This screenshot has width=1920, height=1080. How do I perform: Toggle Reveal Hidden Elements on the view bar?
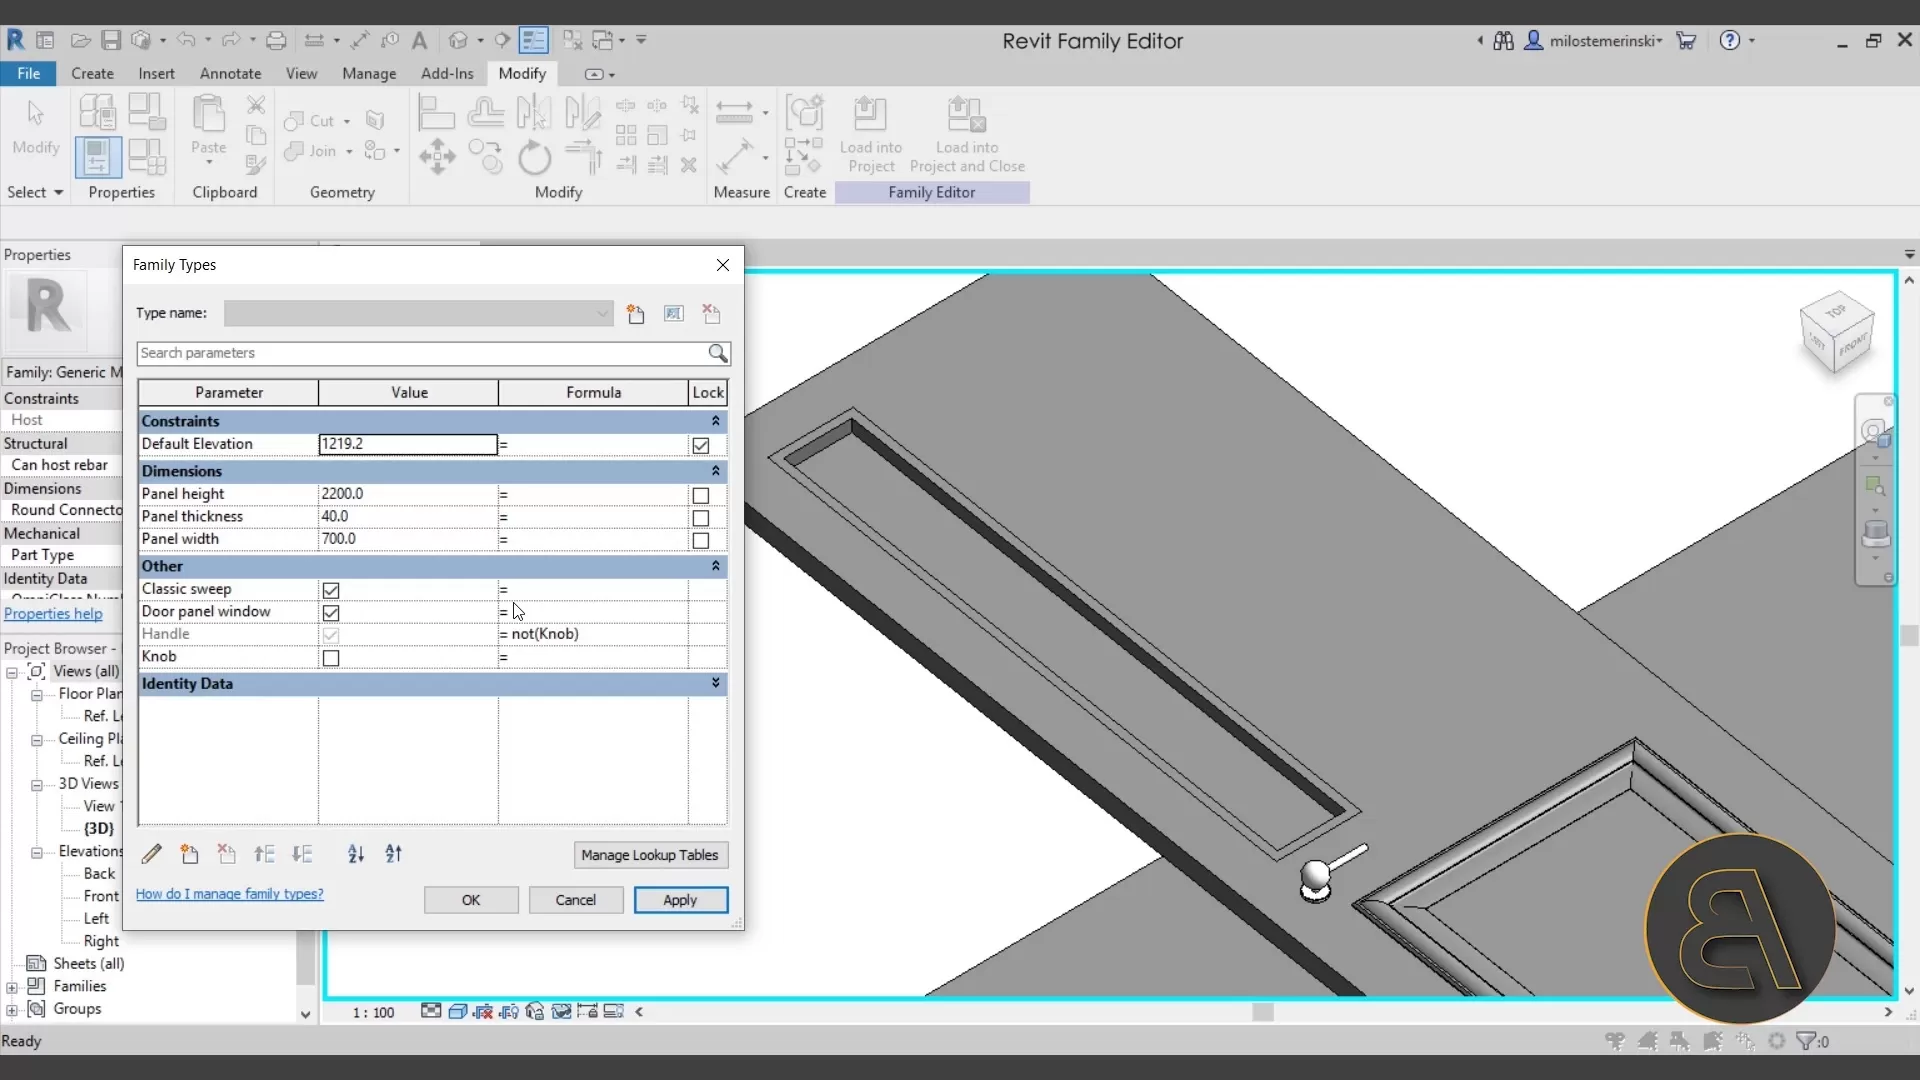[509, 1012]
